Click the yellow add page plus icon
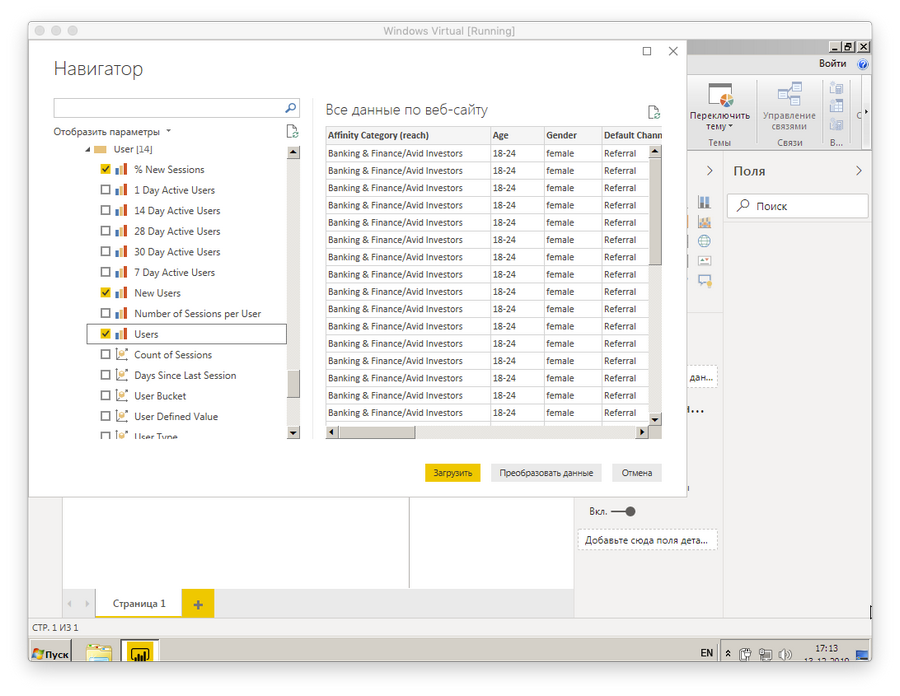The image size is (900, 696). 198,604
